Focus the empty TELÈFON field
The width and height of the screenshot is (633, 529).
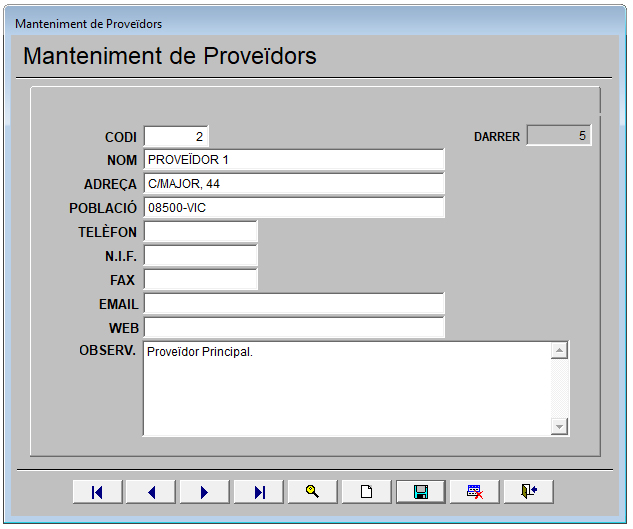[x=200, y=232]
